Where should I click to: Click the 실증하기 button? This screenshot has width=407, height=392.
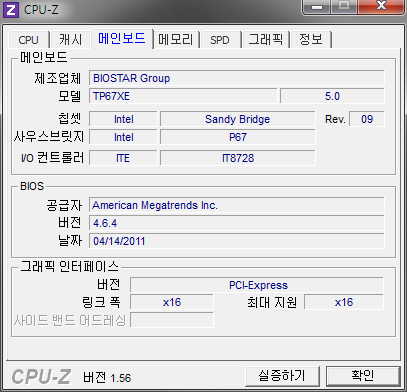coord(282,376)
